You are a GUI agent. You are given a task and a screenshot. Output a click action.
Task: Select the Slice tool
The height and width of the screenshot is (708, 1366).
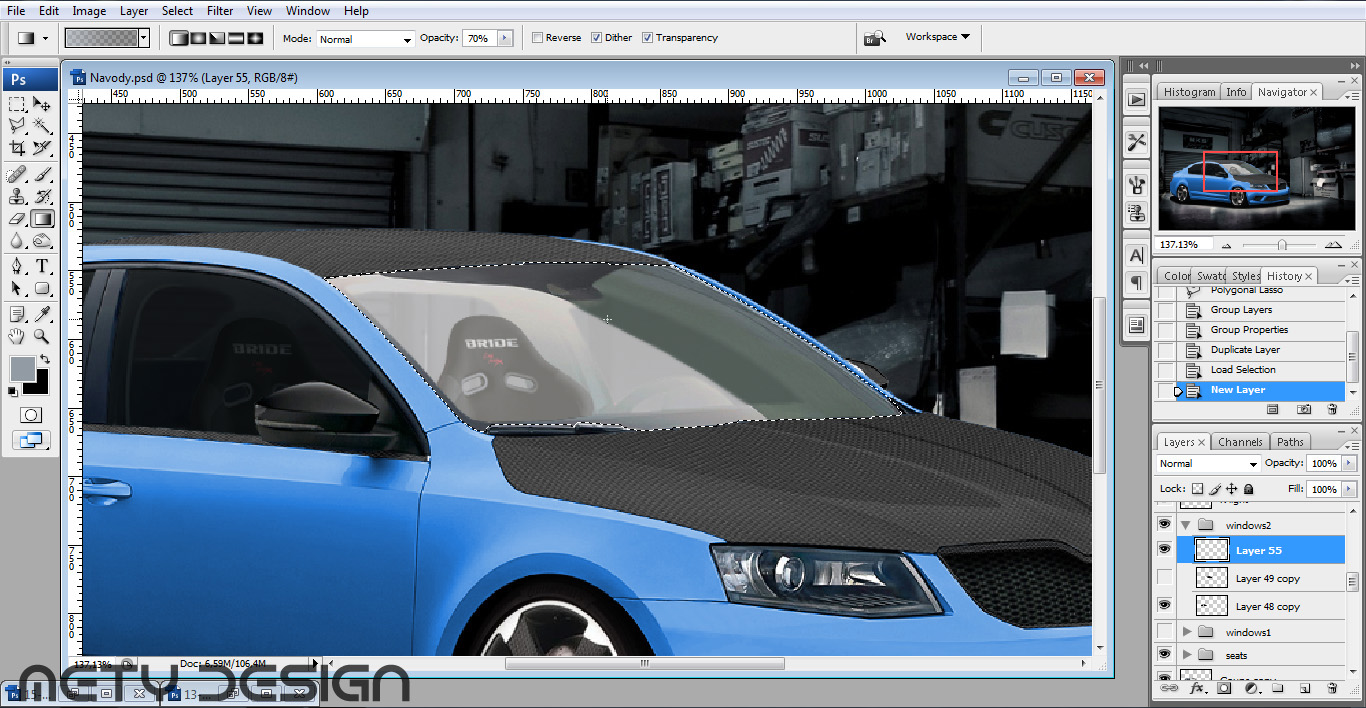click(x=42, y=148)
